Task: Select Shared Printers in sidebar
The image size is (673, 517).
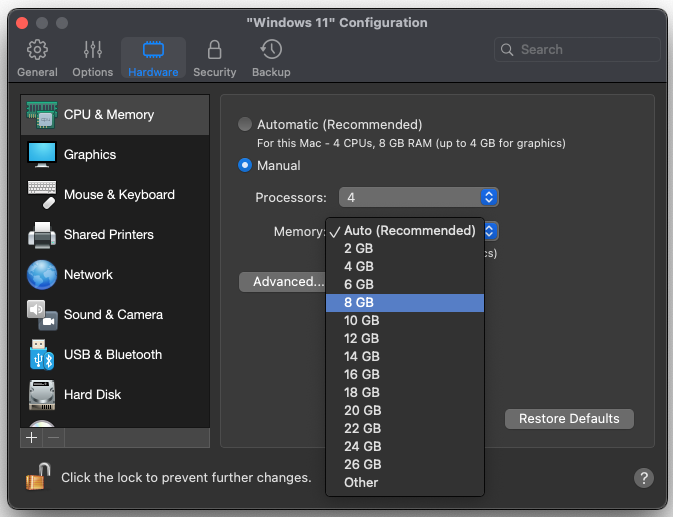Action: 115,235
